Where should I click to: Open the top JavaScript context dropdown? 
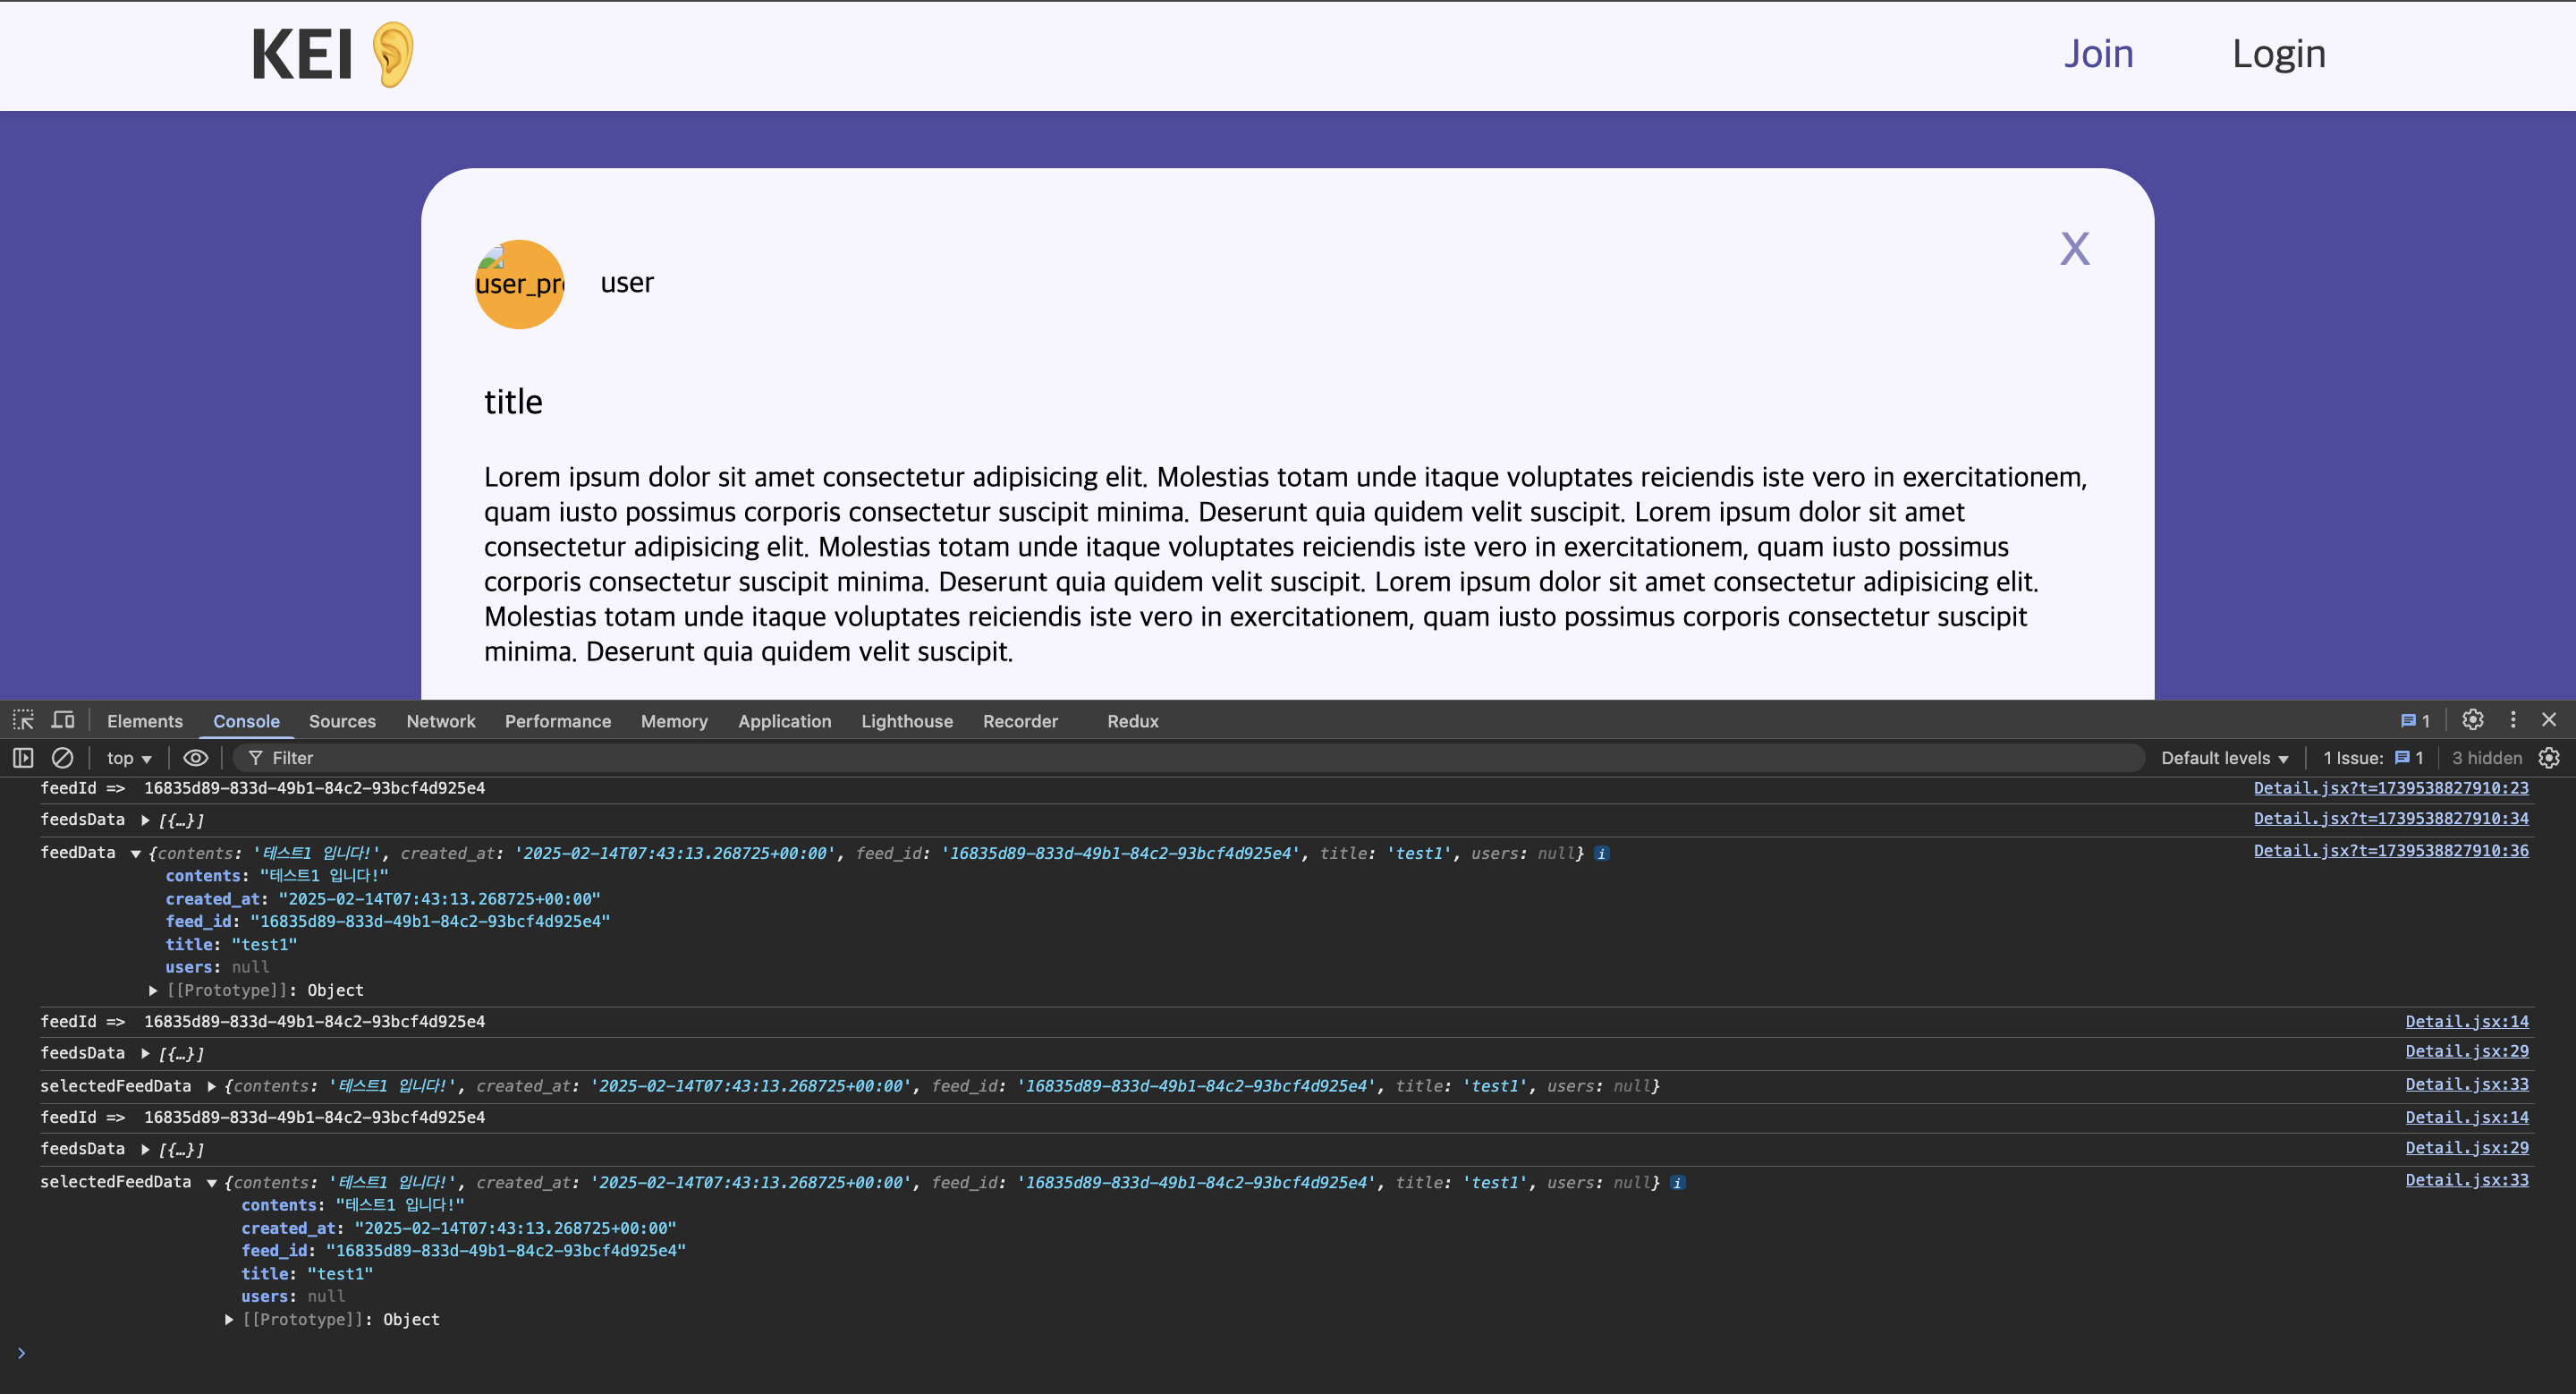[x=128, y=758]
